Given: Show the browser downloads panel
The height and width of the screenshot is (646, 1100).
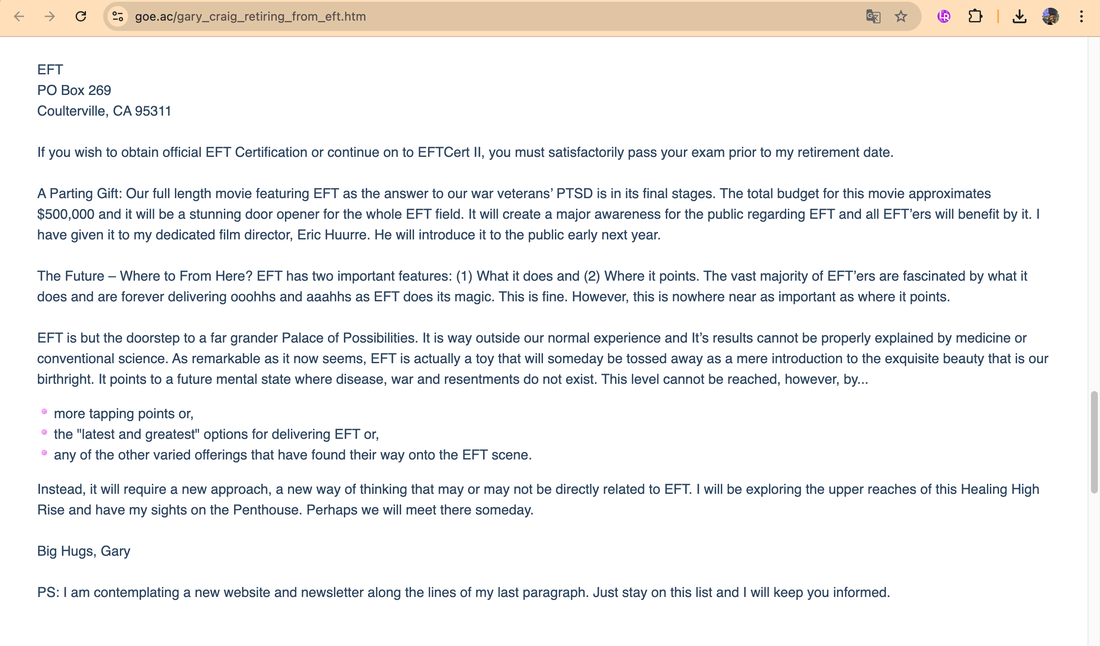Looking at the screenshot, I should pyautogui.click(x=1019, y=16).
